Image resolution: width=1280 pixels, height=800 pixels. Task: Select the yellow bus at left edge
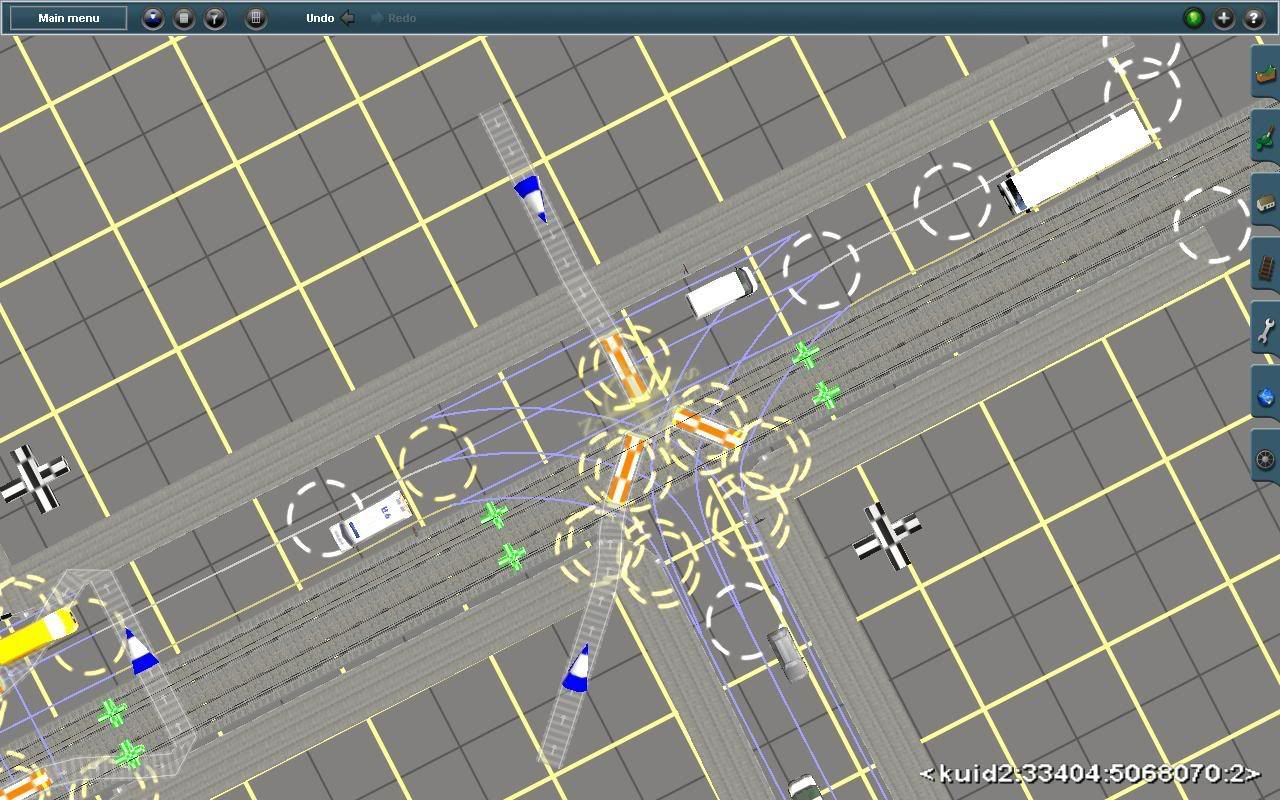coord(36,637)
